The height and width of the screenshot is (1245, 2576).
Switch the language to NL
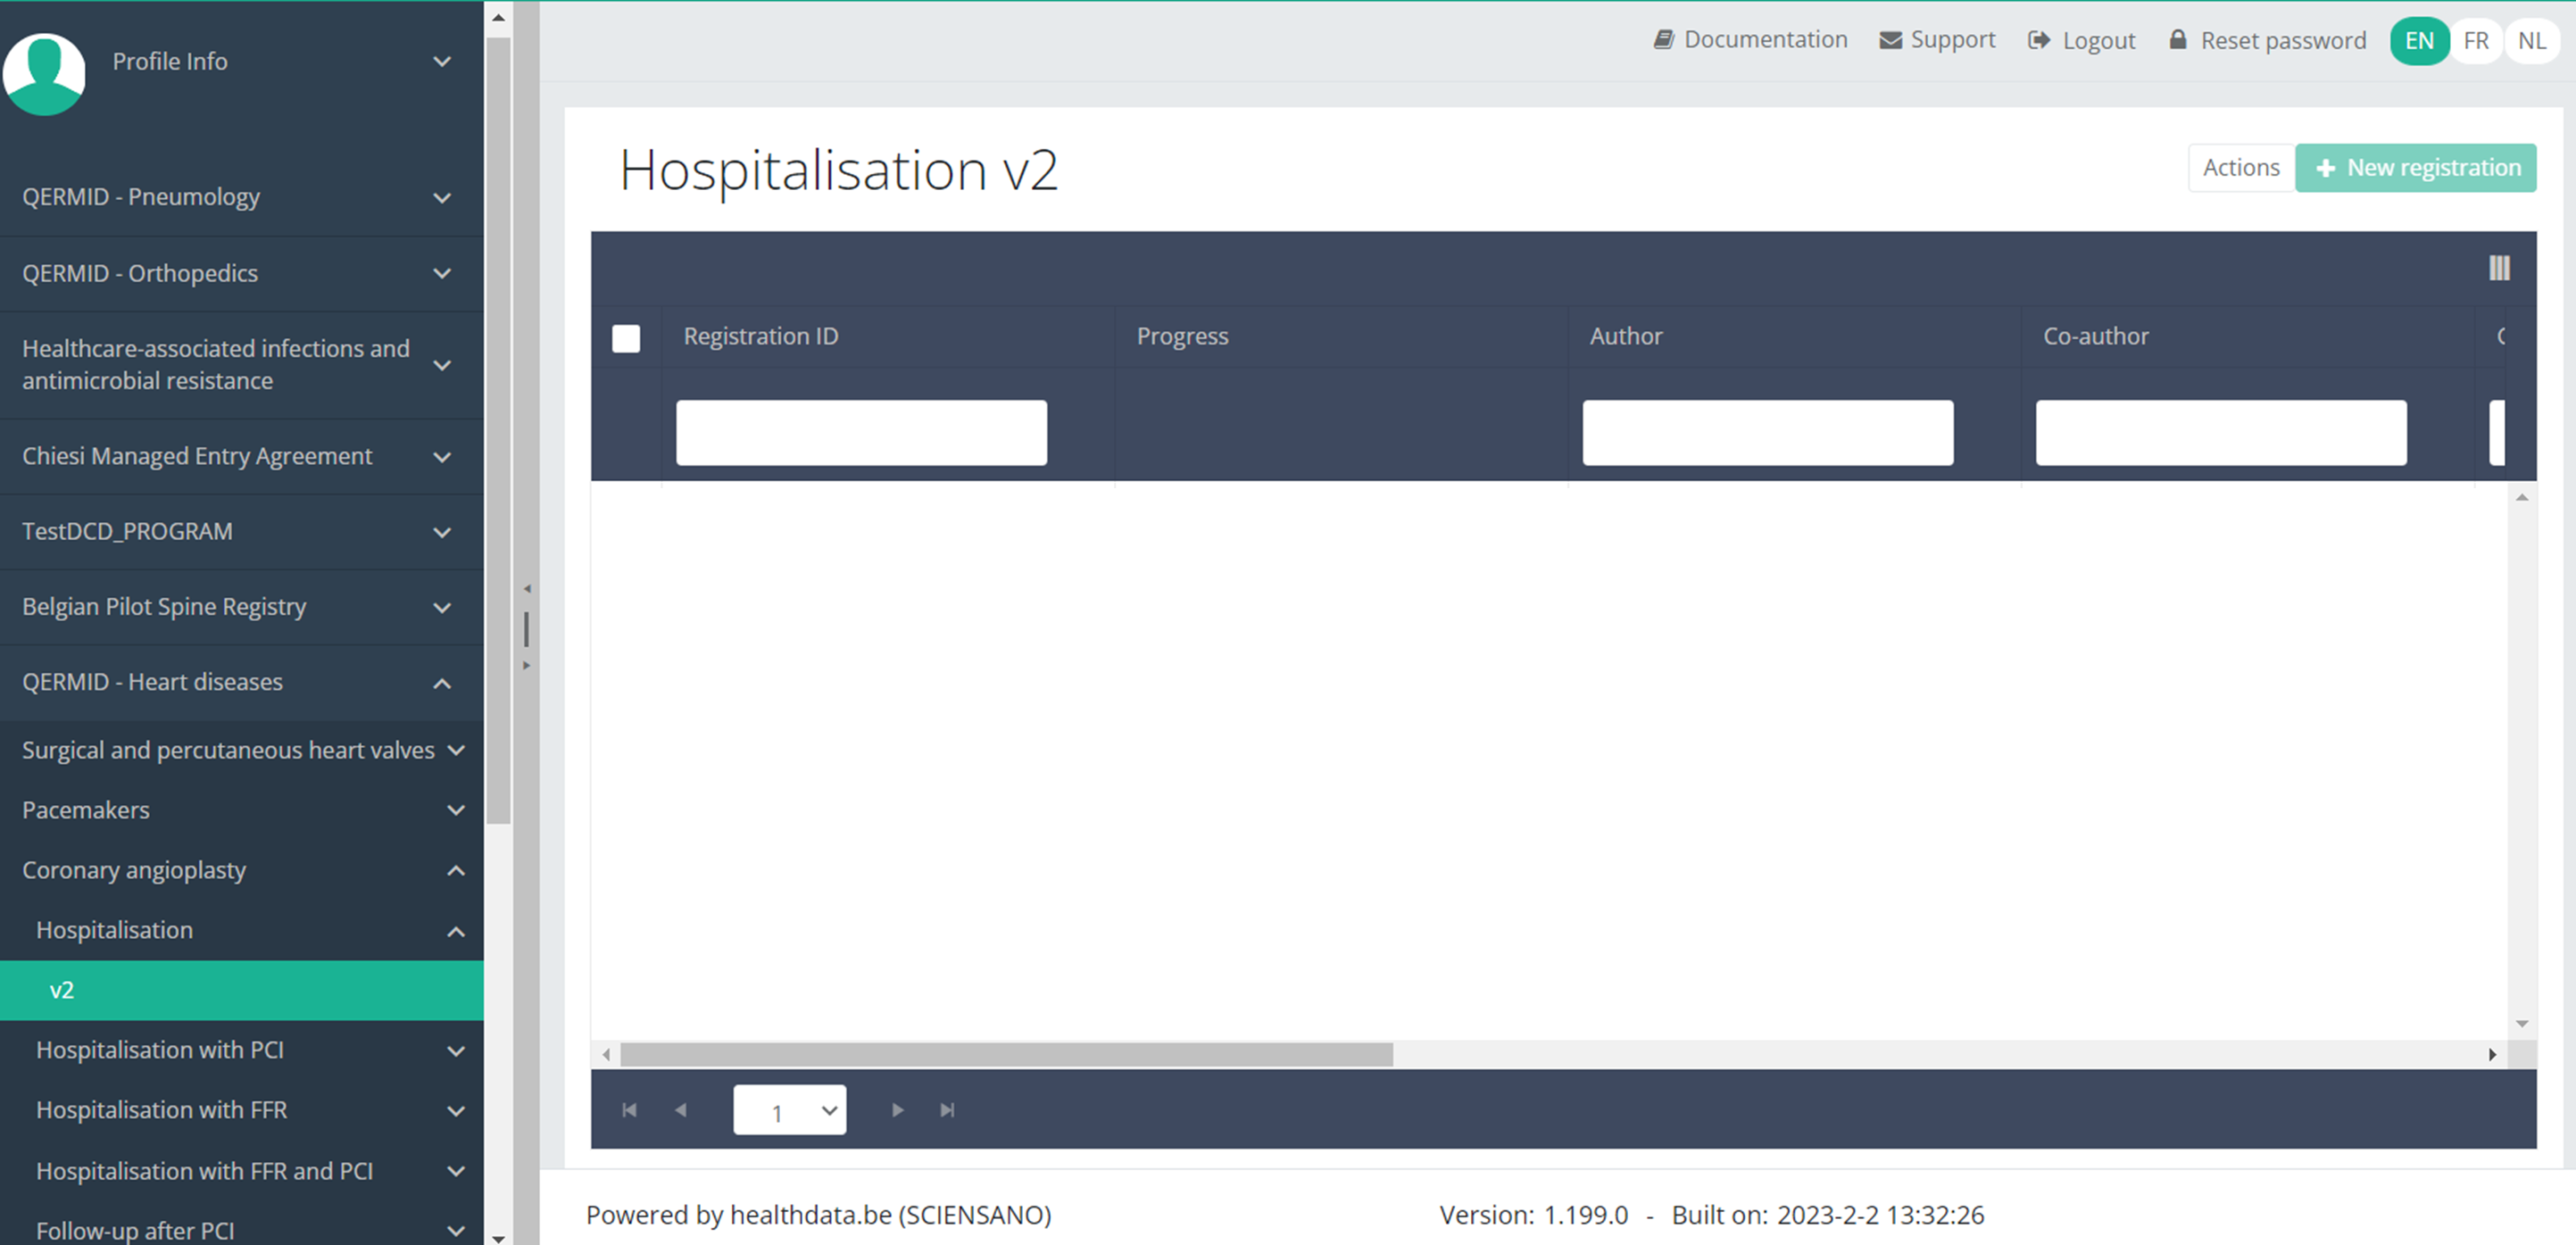click(2531, 41)
